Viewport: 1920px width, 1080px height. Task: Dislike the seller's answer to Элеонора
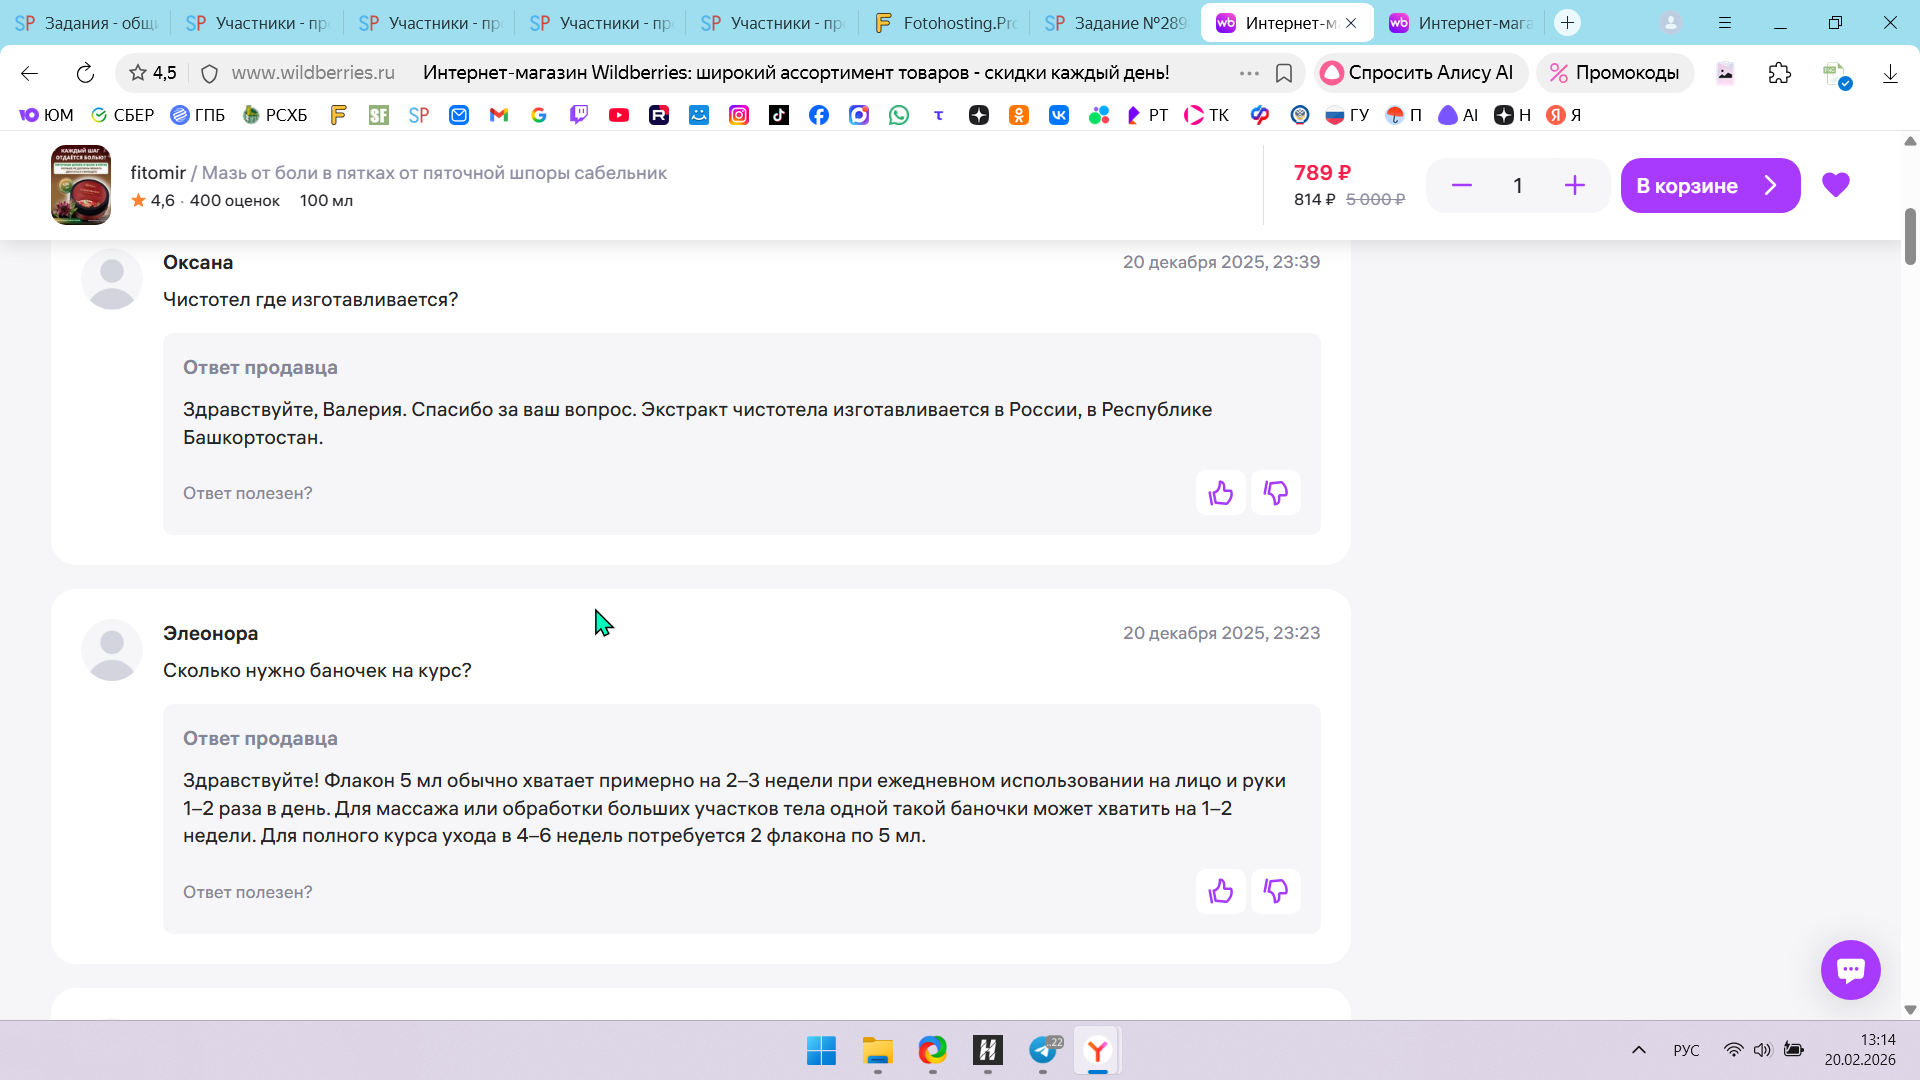(1275, 892)
